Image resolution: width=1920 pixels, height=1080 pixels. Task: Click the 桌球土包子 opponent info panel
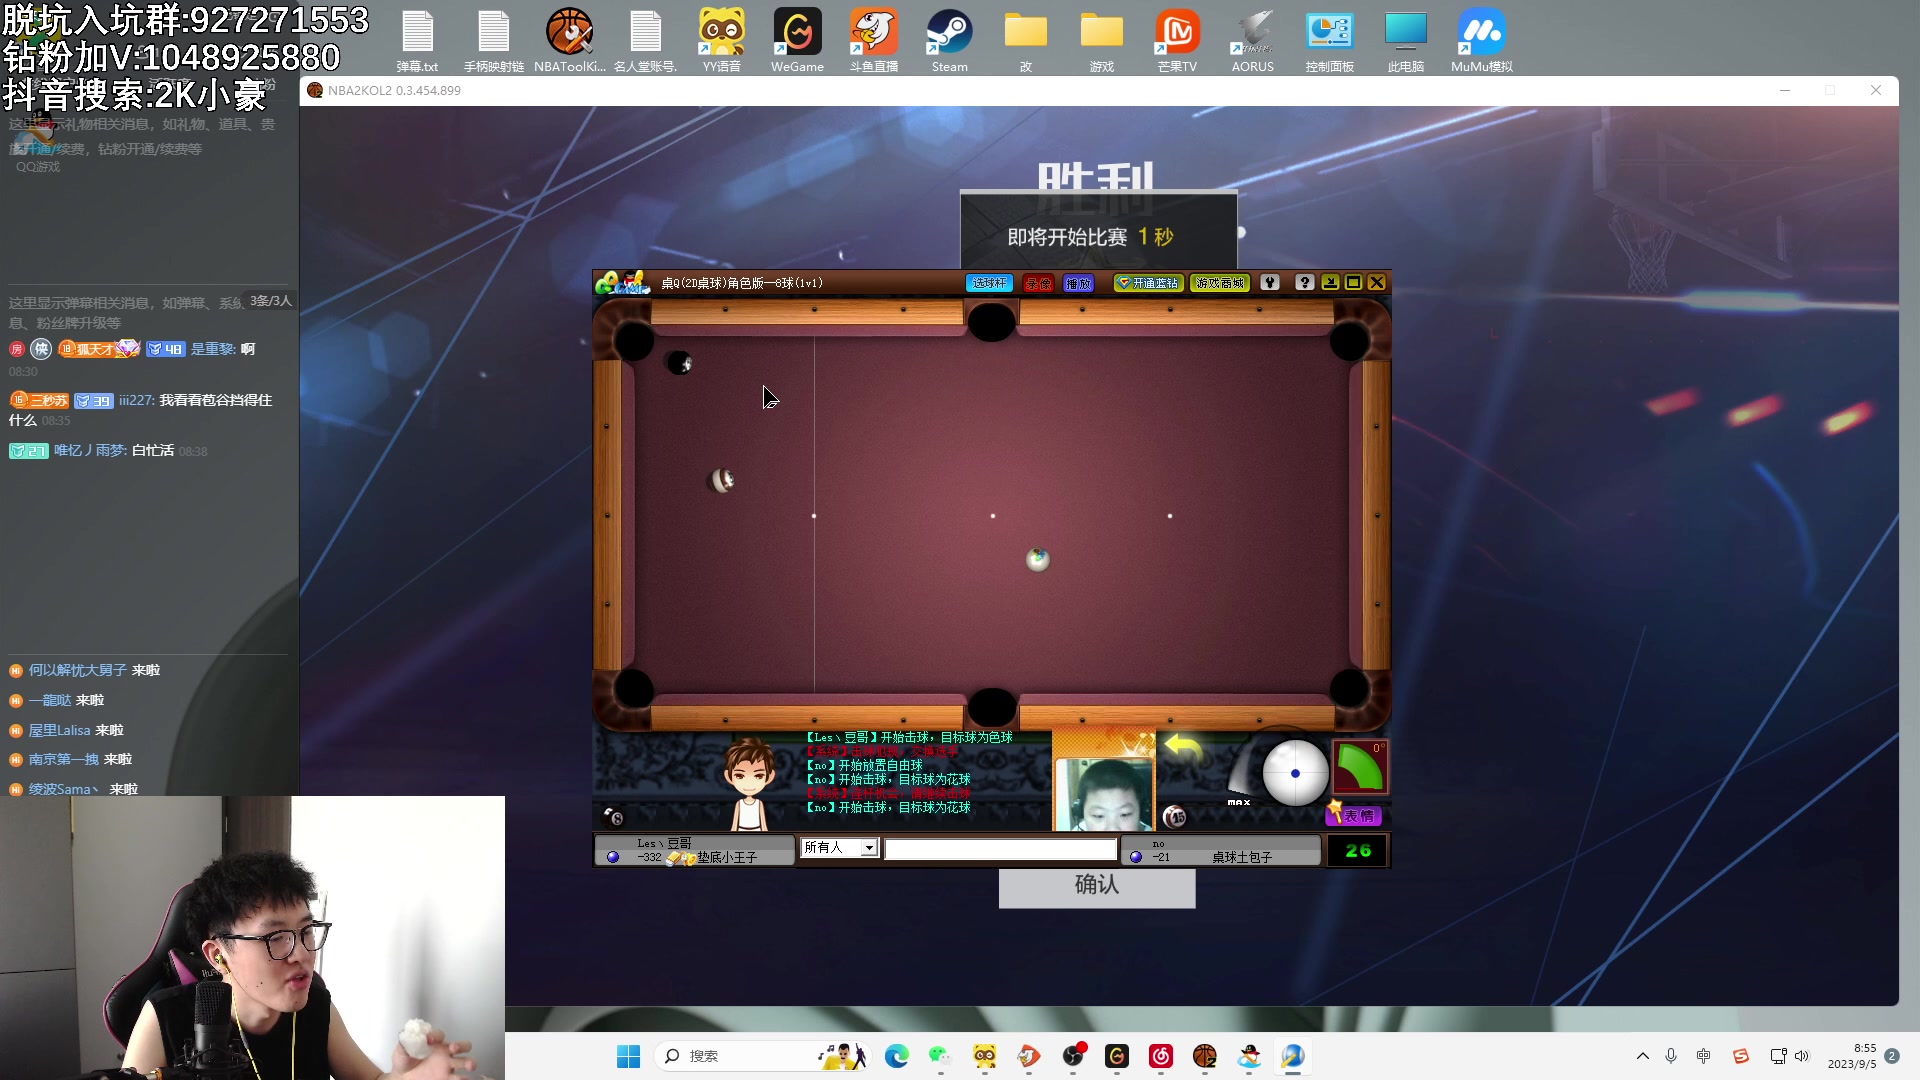tap(1221, 850)
